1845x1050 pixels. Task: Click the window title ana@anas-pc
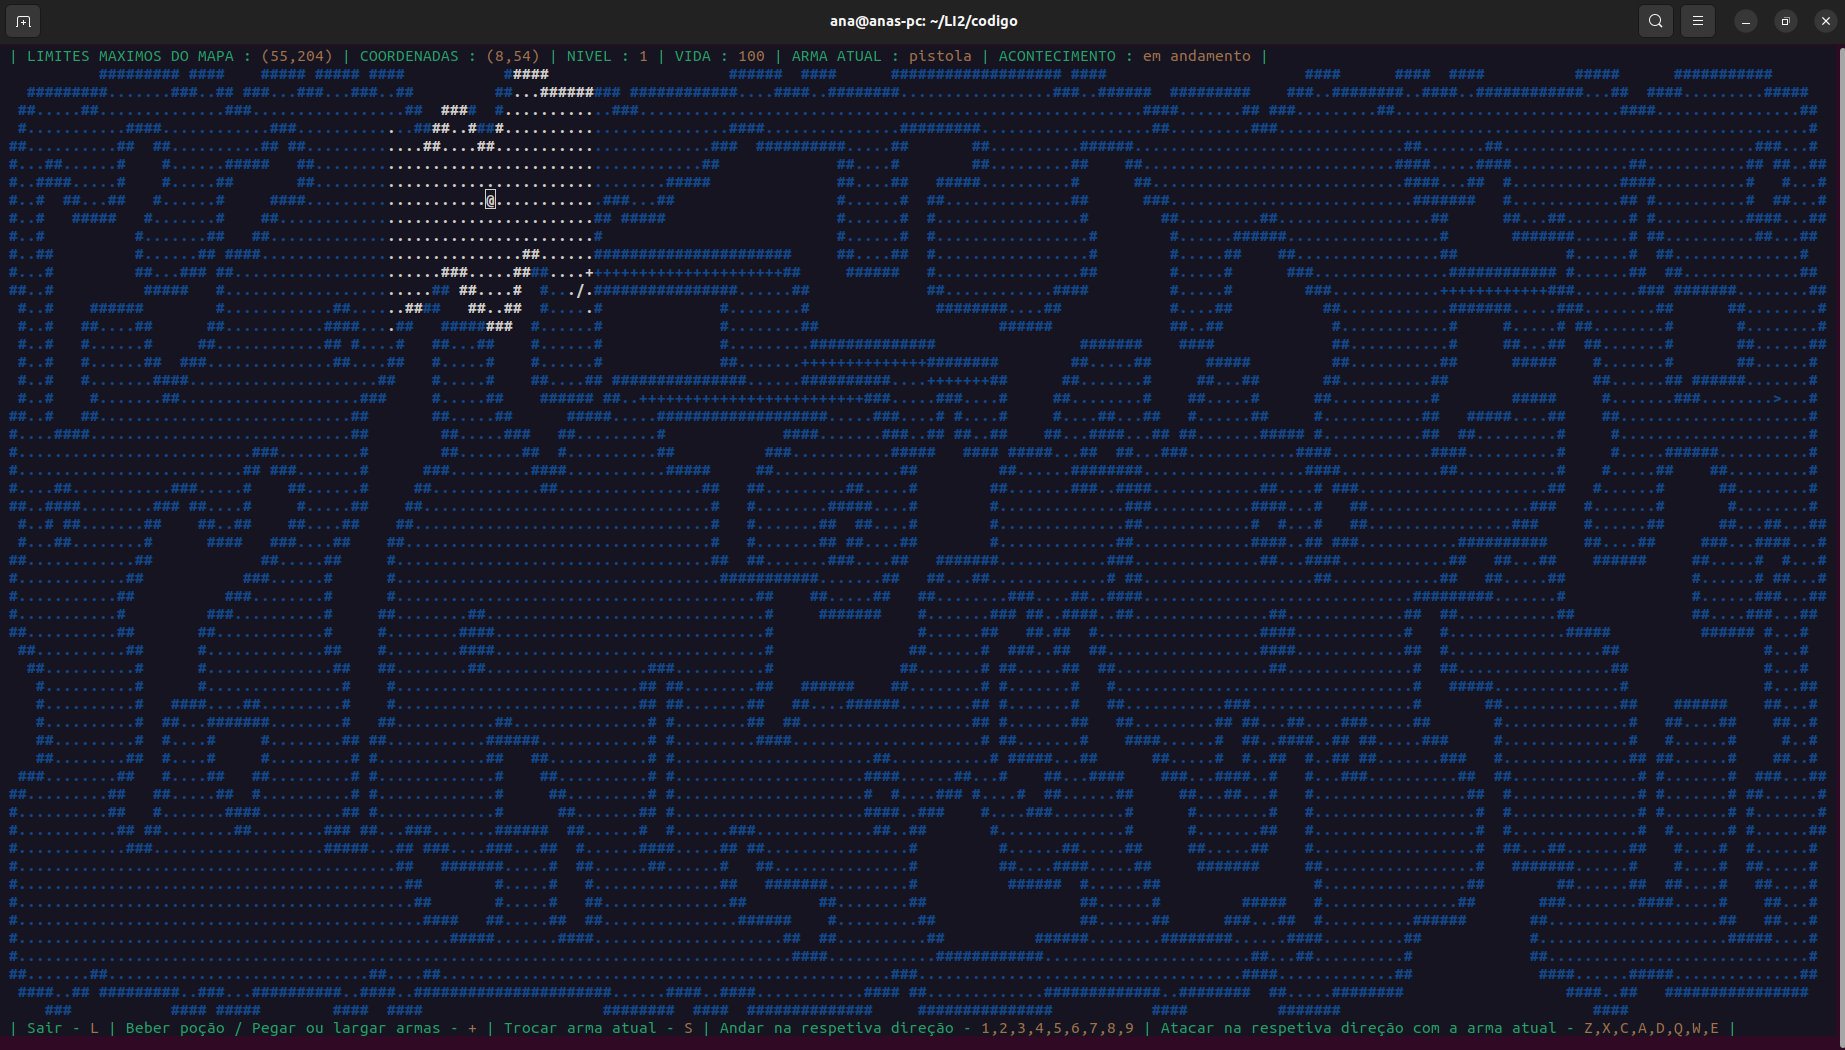pyautogui.click(x=923, y=21)
